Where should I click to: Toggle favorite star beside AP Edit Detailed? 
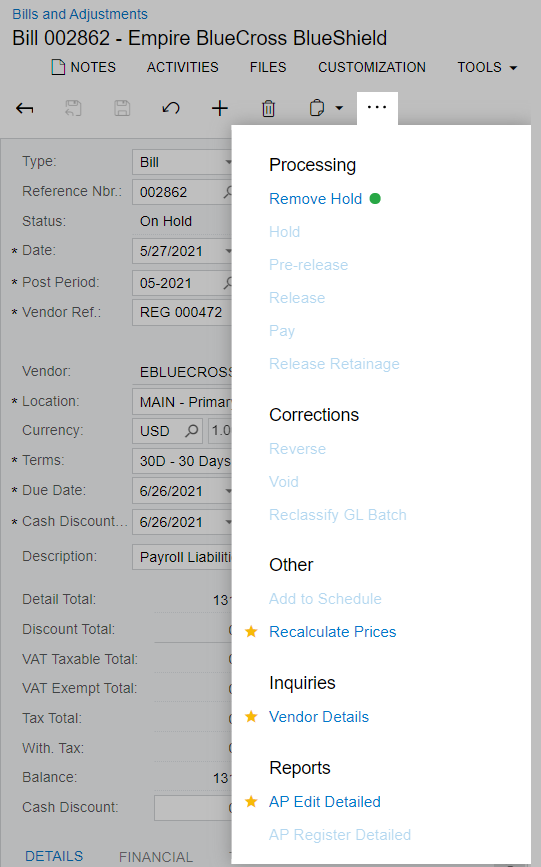point(251,801)
